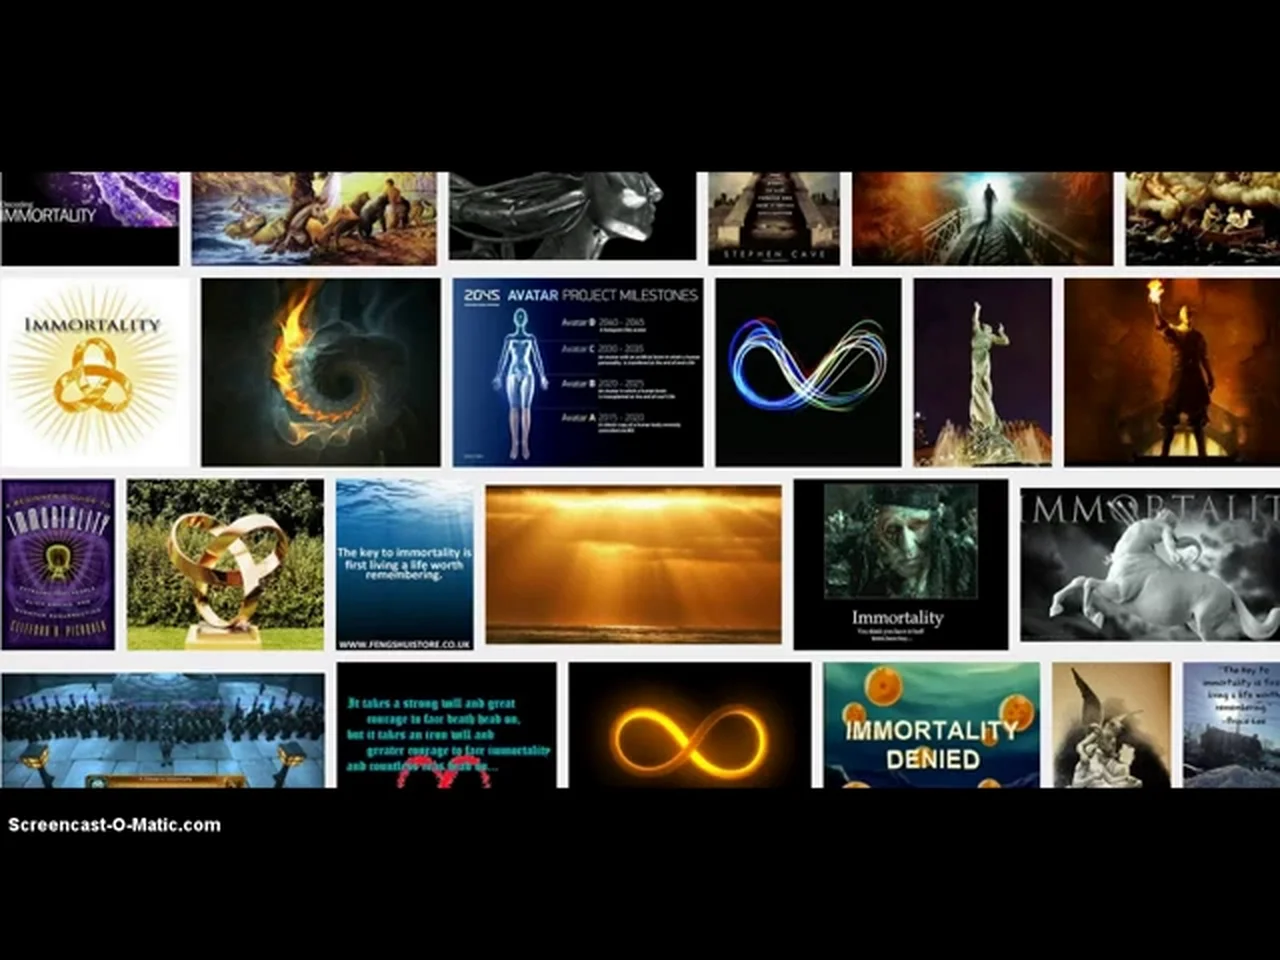Select the 'Immortality Denied' dragon balls image
The width and height of the screenshot is (1280, 960).
click(x=931, y=726)
